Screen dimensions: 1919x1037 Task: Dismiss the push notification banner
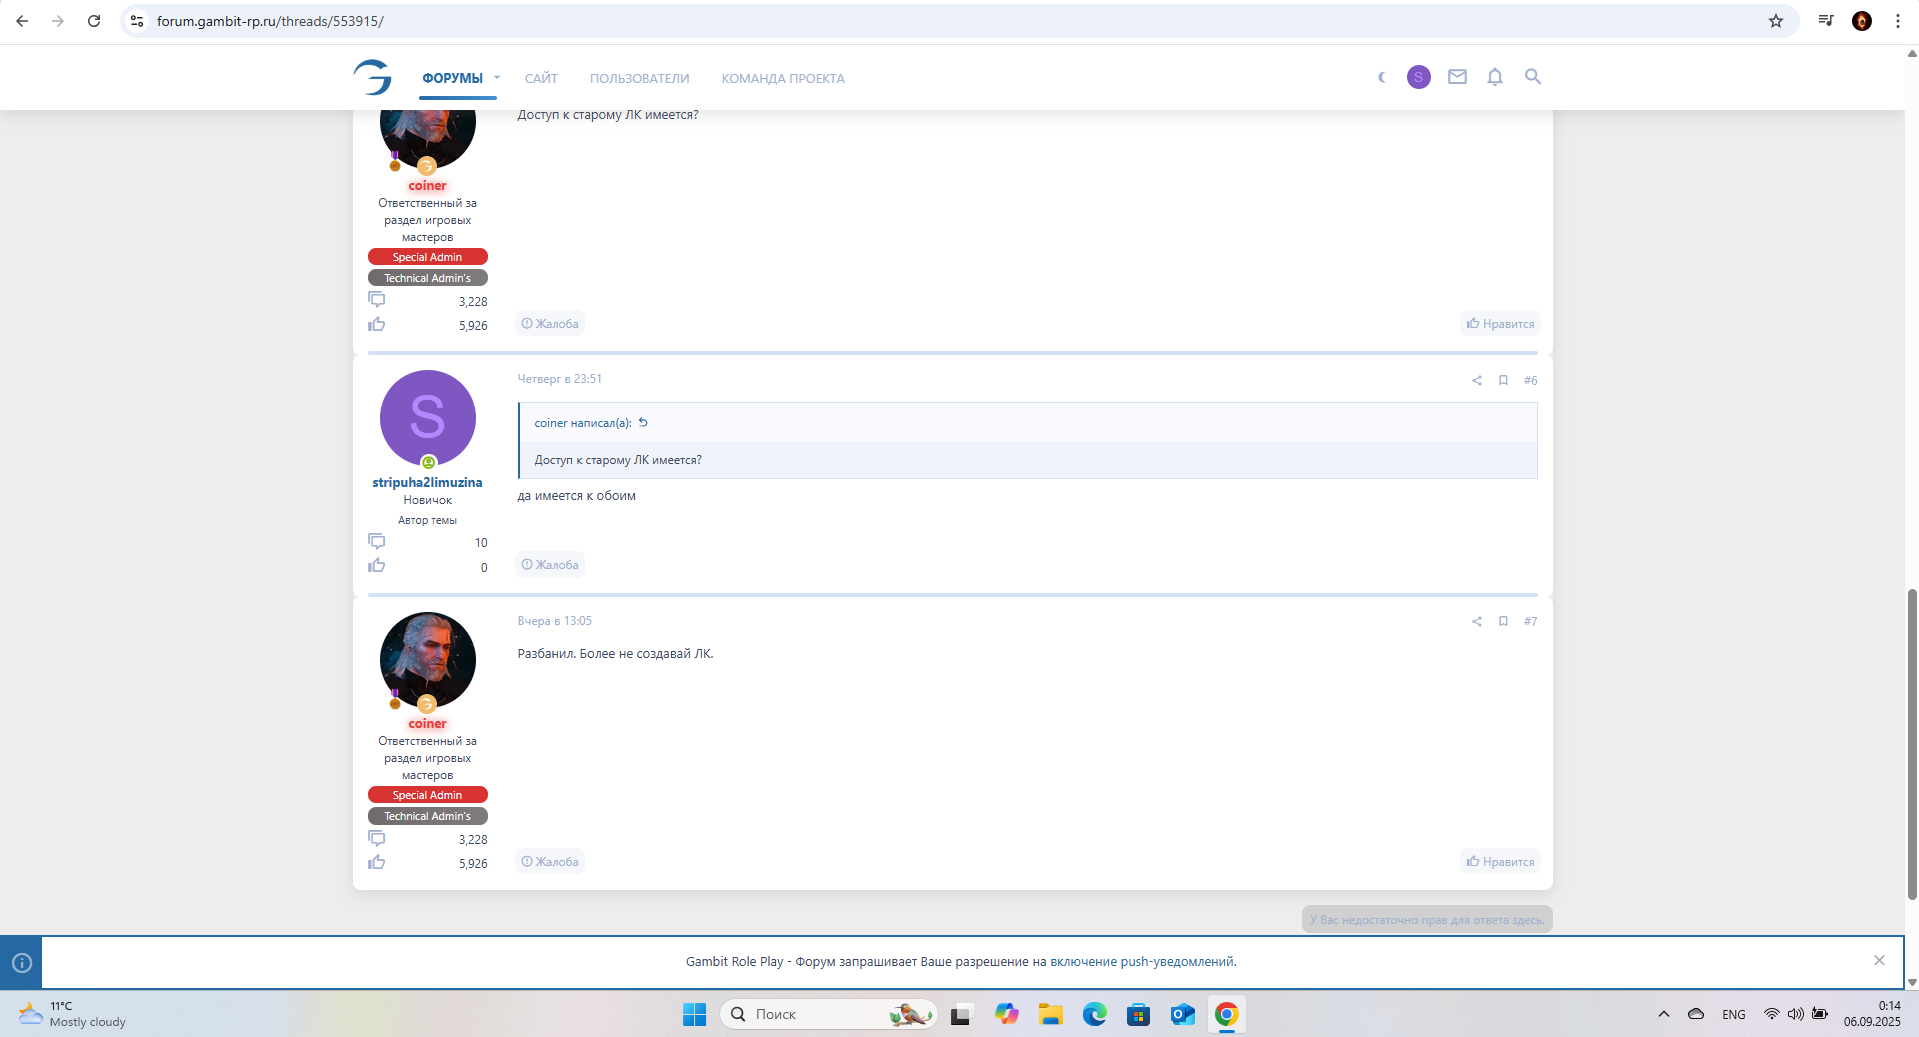point(1879,960)
